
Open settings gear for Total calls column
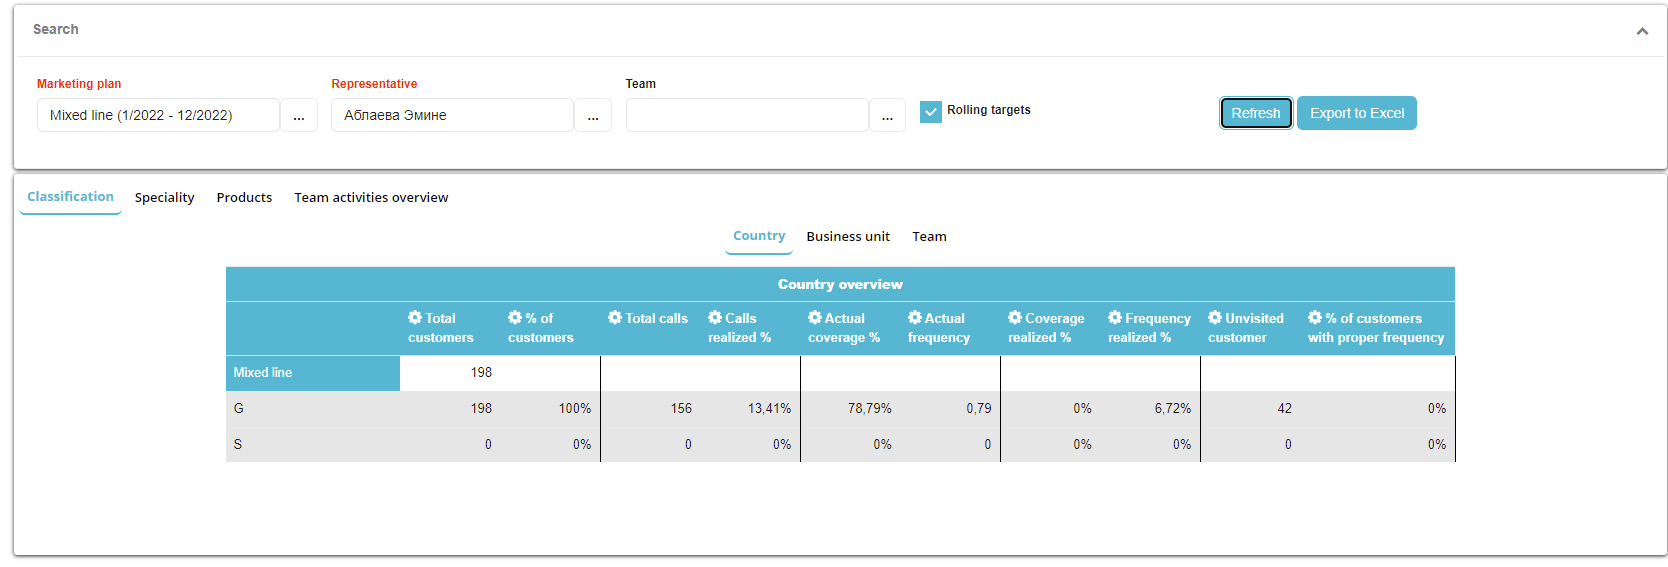click(615, 318)
